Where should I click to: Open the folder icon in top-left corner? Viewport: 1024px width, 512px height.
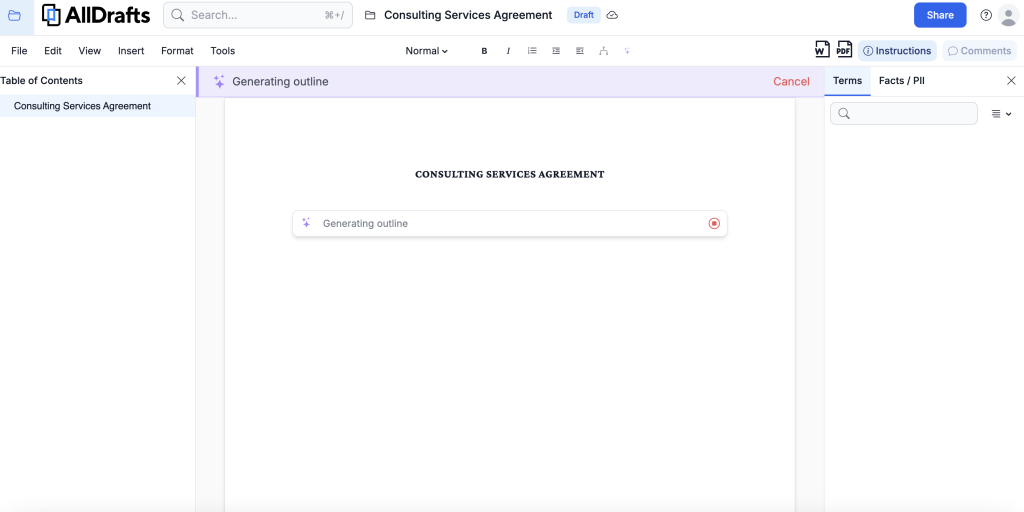click(x=14, y=15)
